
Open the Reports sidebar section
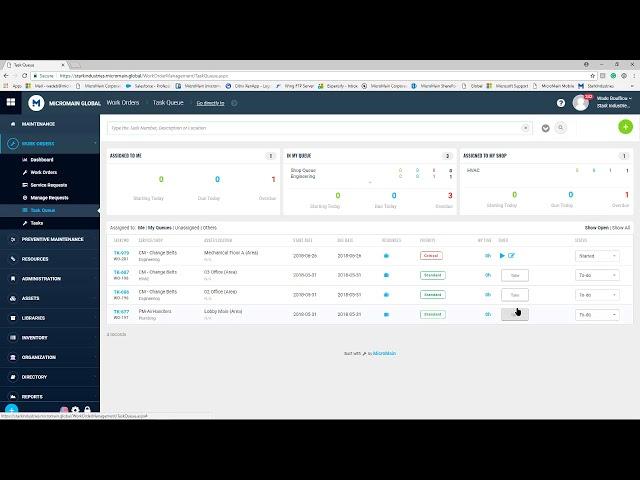[x=49, y=396]
